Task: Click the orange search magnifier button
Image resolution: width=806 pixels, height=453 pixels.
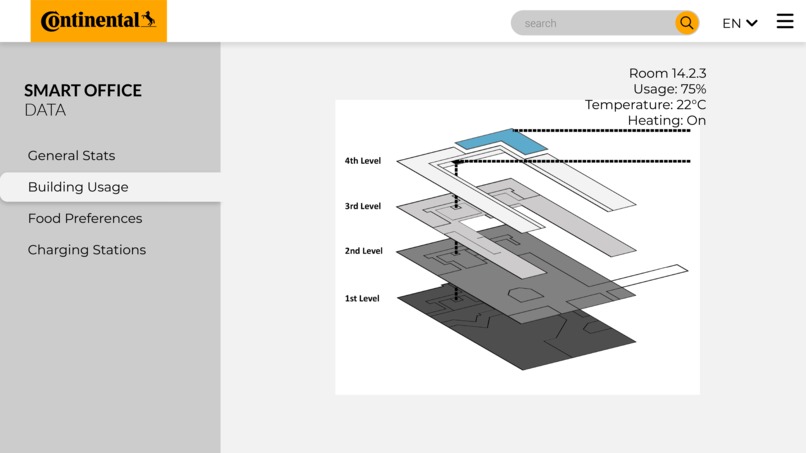Action: pyautogui.click(x=687, y=23)
